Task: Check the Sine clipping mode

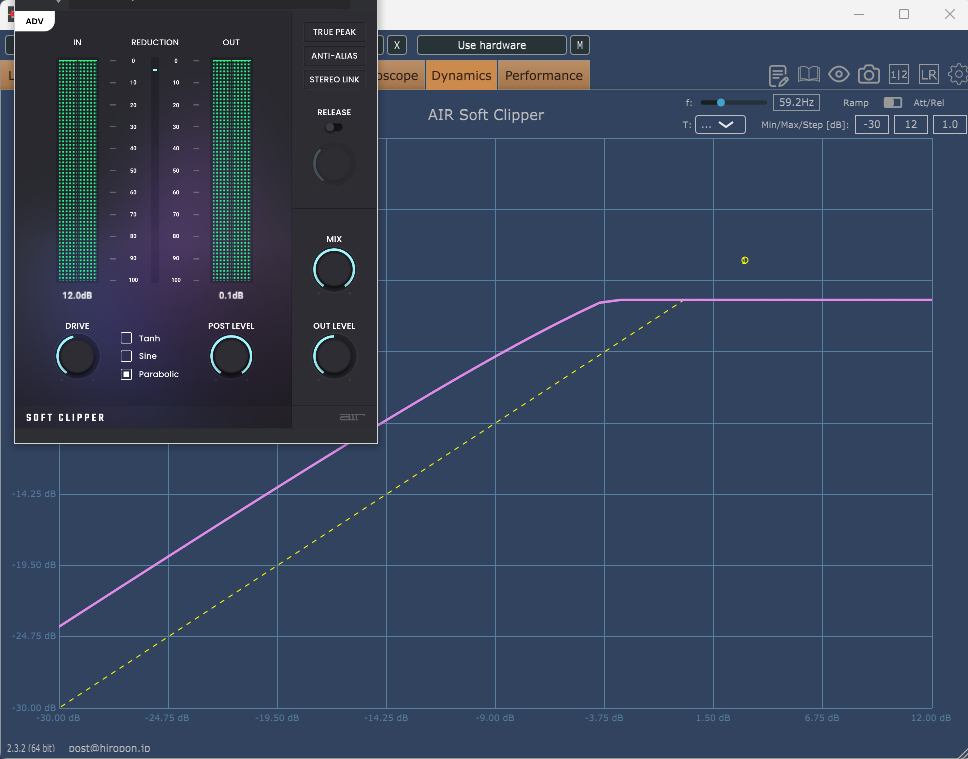Action: click(127, 356)
